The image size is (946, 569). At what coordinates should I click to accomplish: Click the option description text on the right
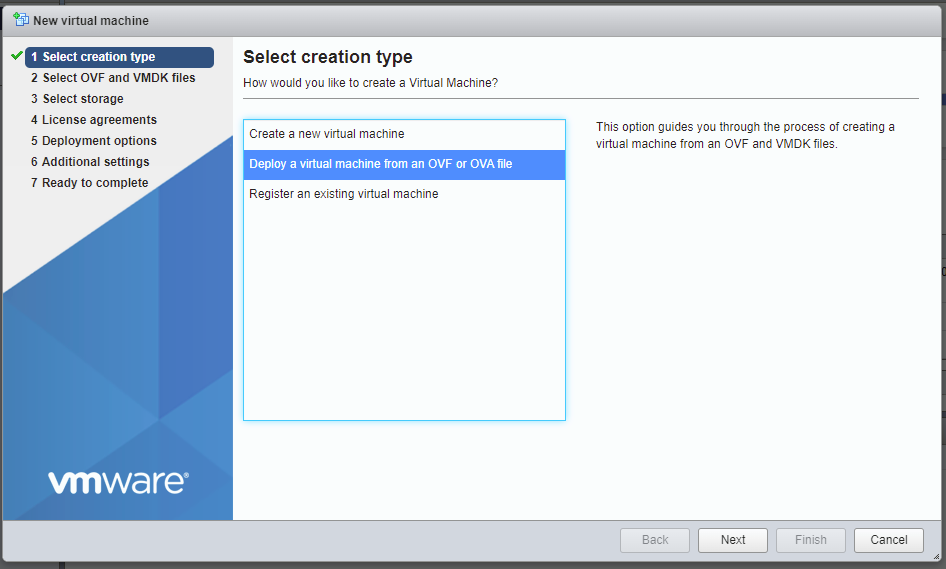click(x=745, y=135)
